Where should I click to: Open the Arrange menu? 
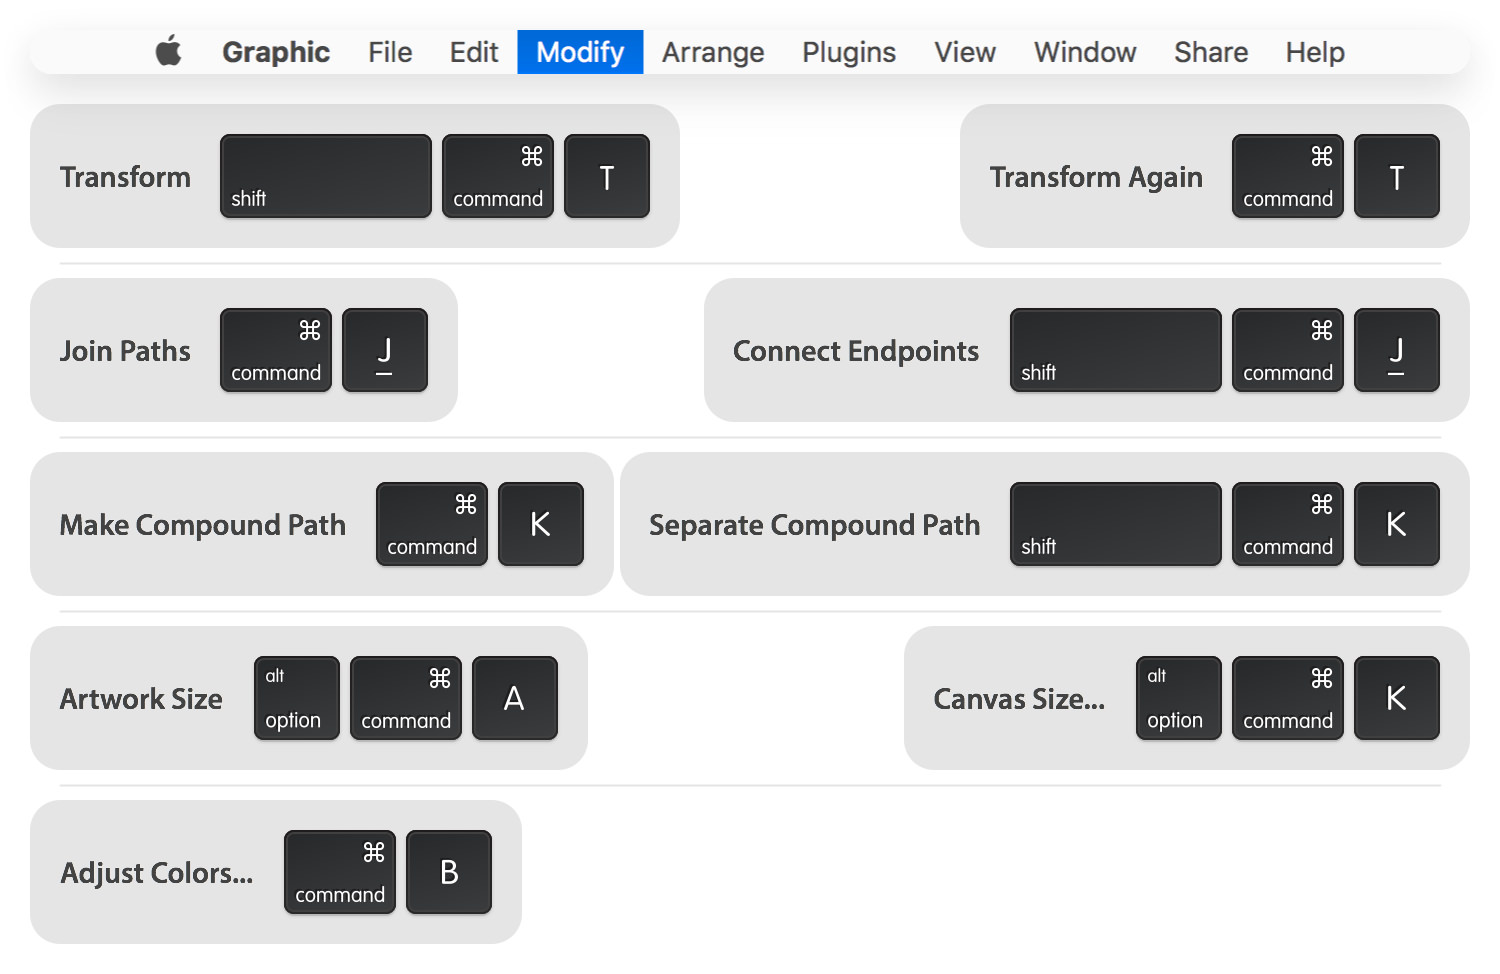pos(713,52)
